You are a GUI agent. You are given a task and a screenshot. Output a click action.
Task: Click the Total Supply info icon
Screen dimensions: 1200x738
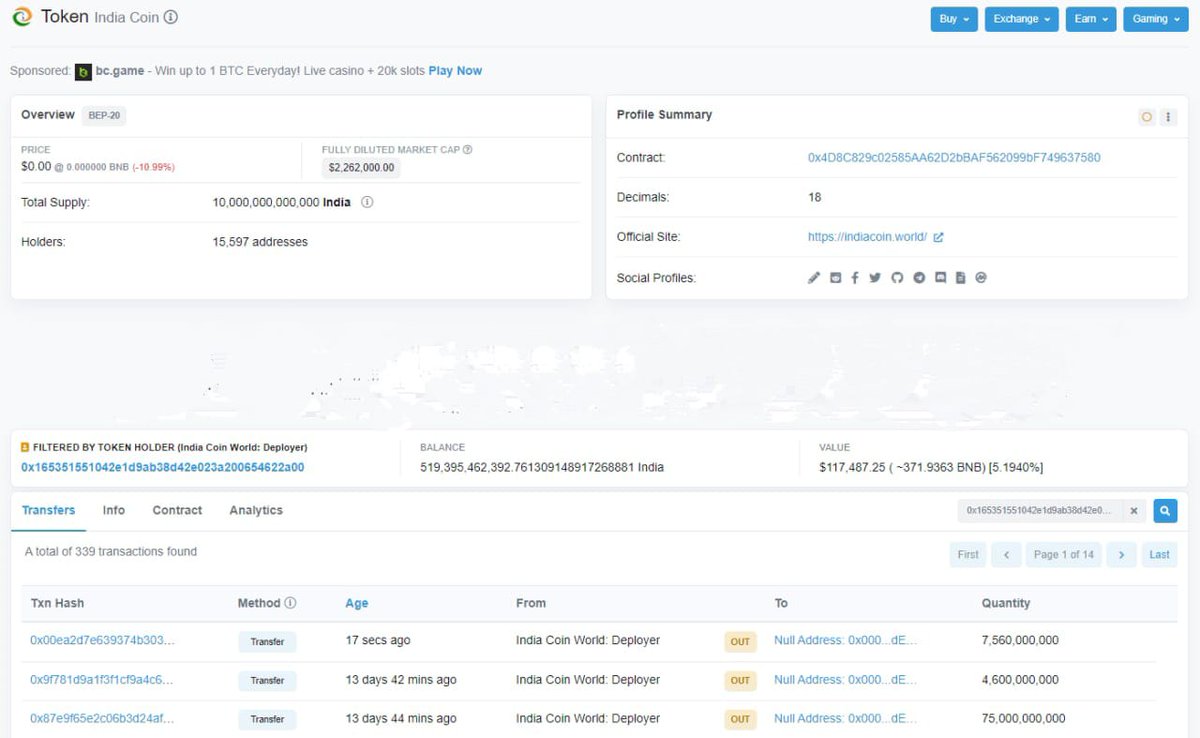(367, 202)
